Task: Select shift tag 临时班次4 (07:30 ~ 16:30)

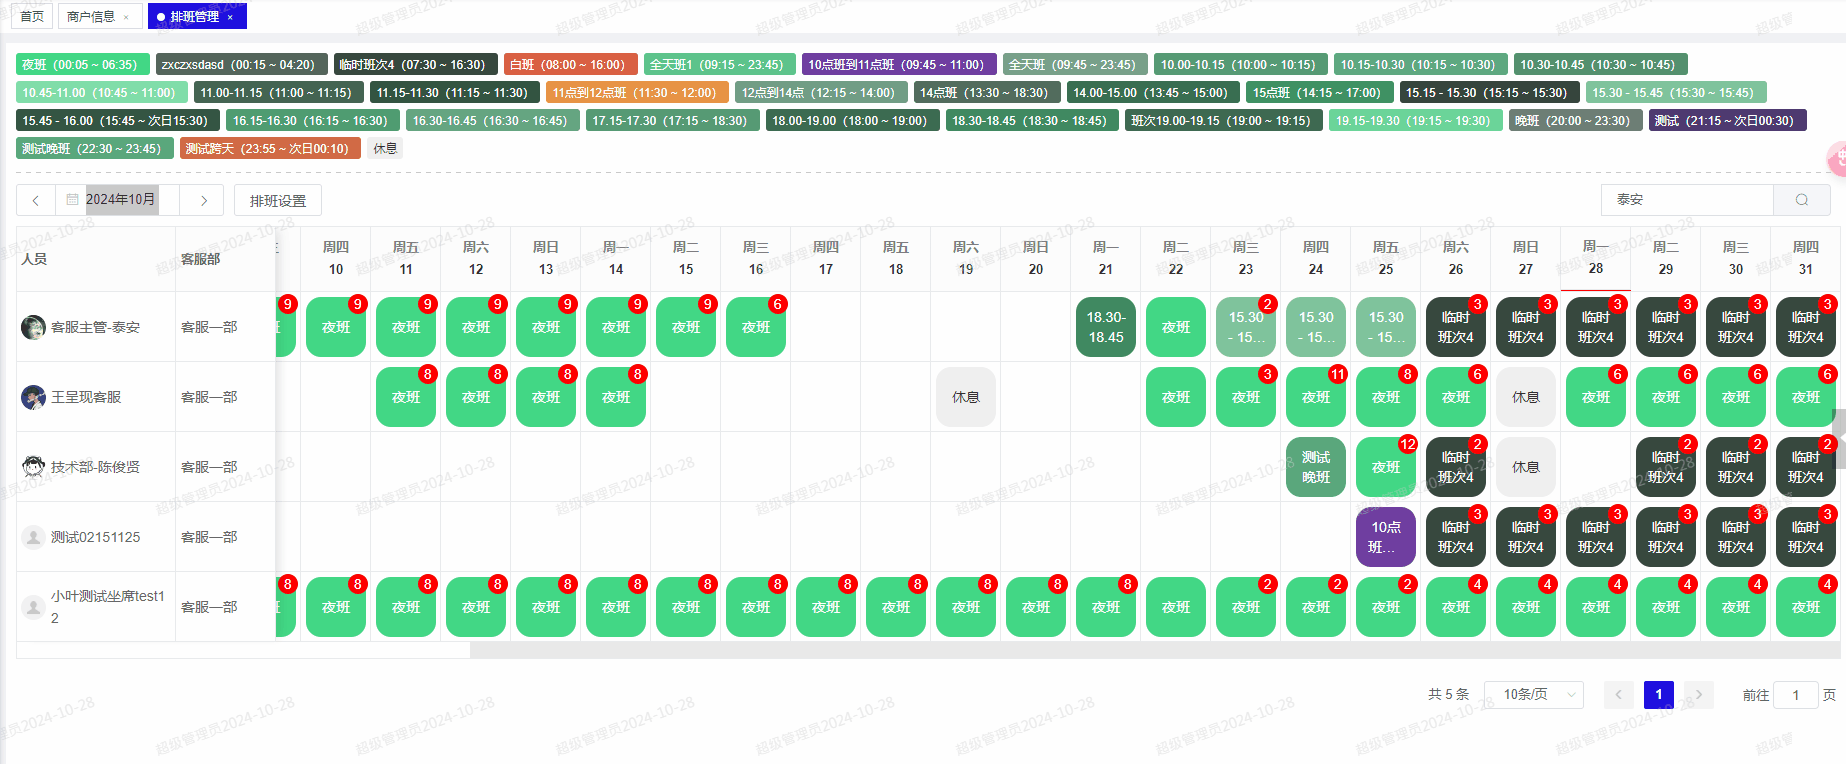Action: (415, 65)
